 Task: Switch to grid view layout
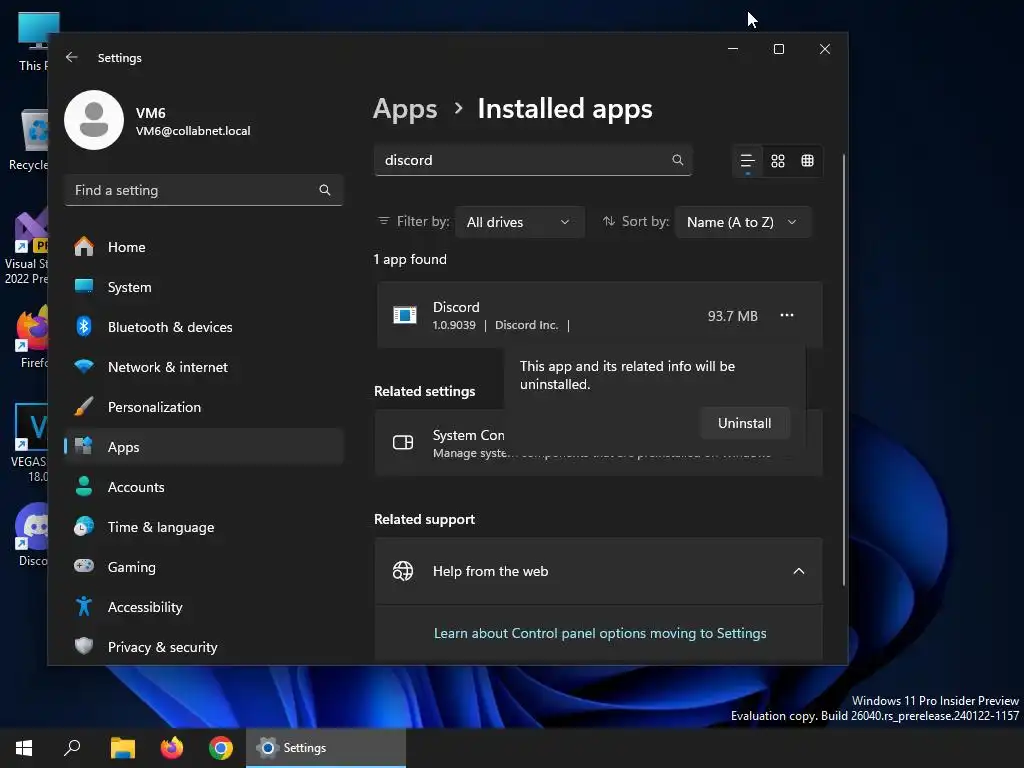coord(778,161)
